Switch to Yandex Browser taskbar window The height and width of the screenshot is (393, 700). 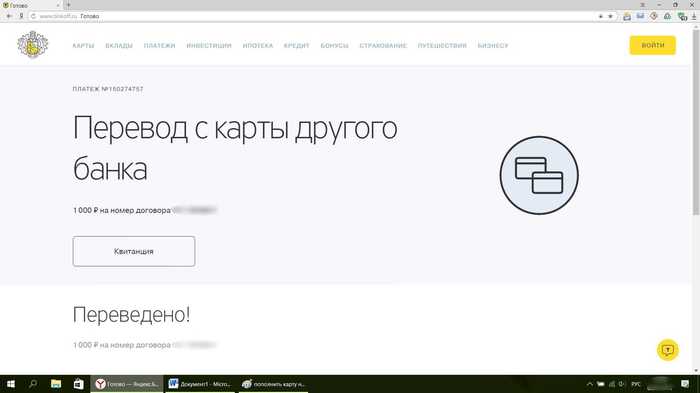127,384
